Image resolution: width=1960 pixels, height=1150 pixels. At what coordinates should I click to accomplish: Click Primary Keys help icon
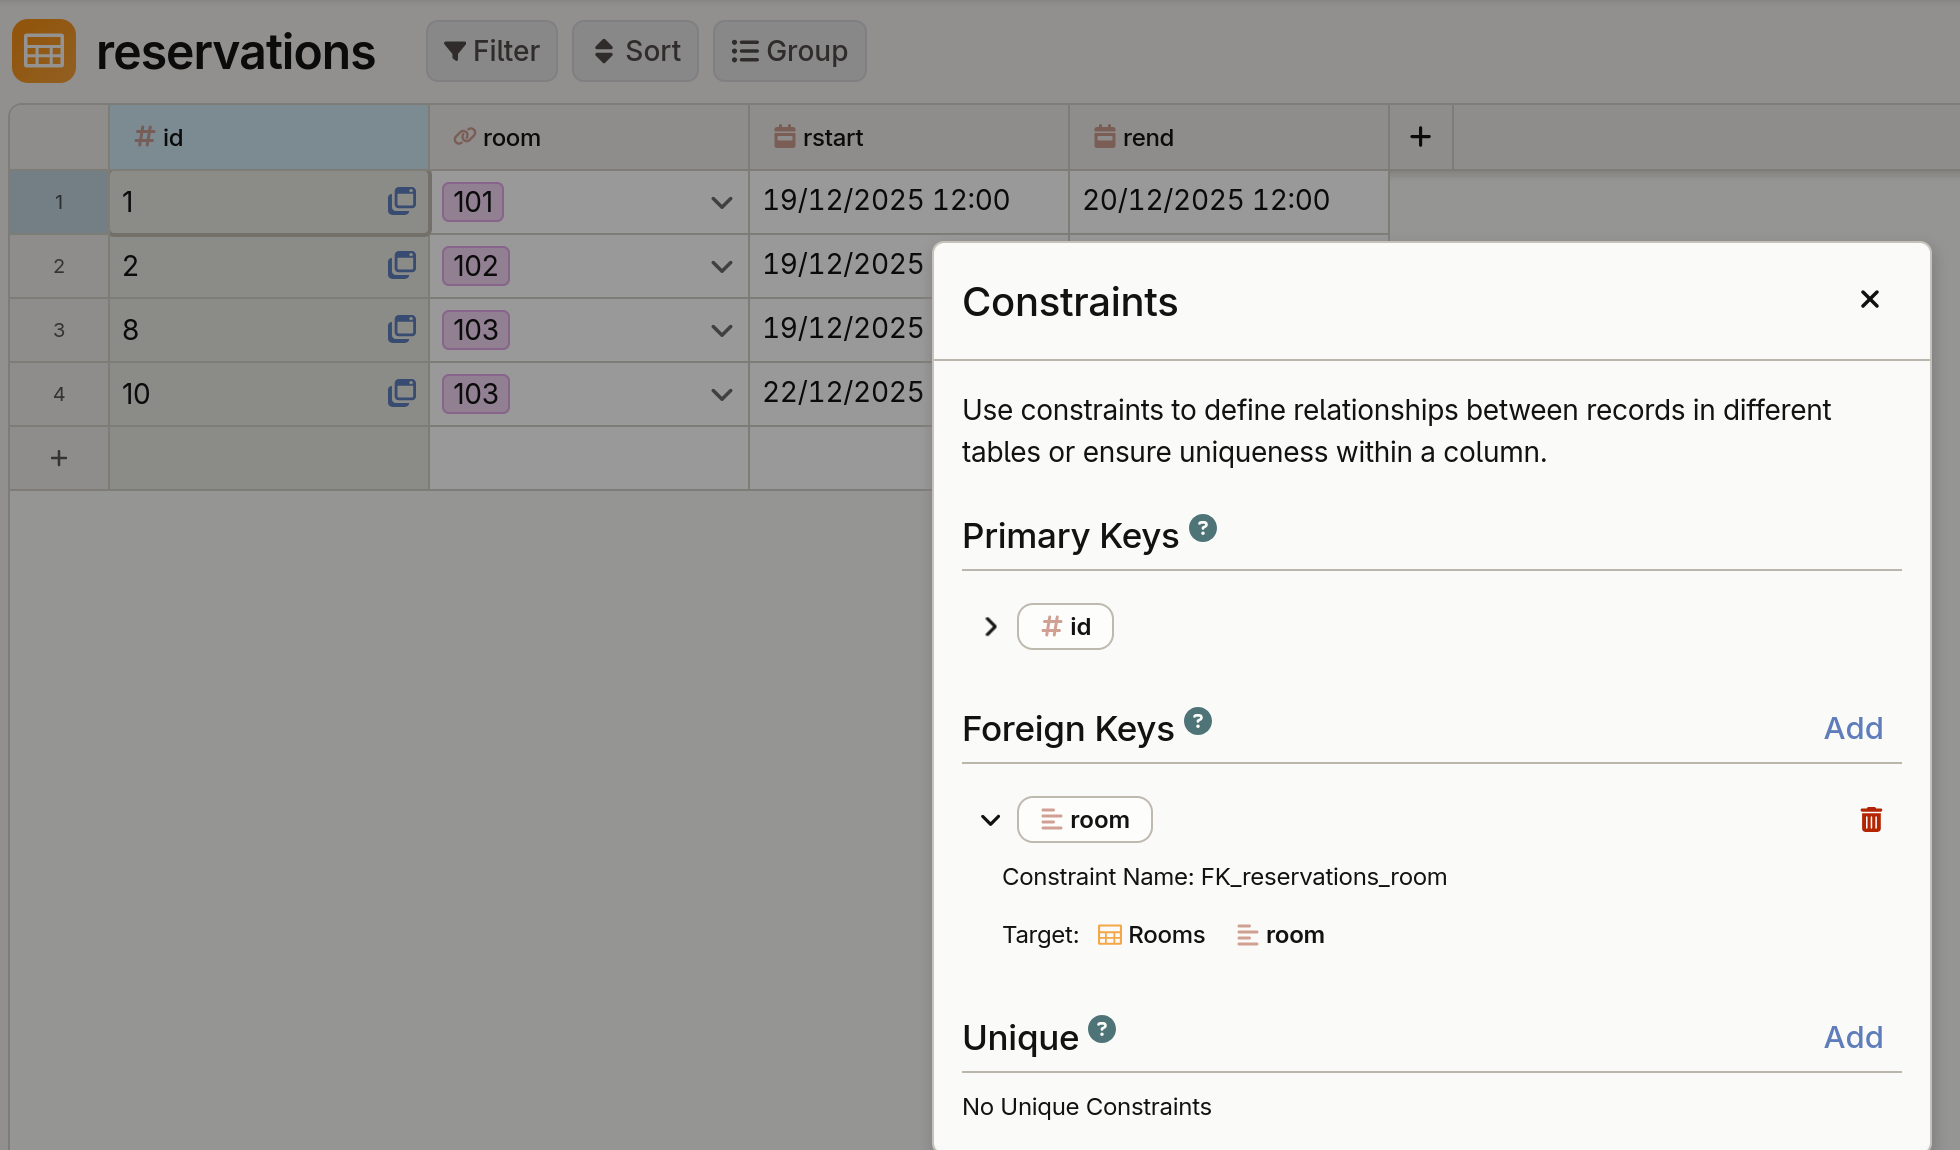1203,528
